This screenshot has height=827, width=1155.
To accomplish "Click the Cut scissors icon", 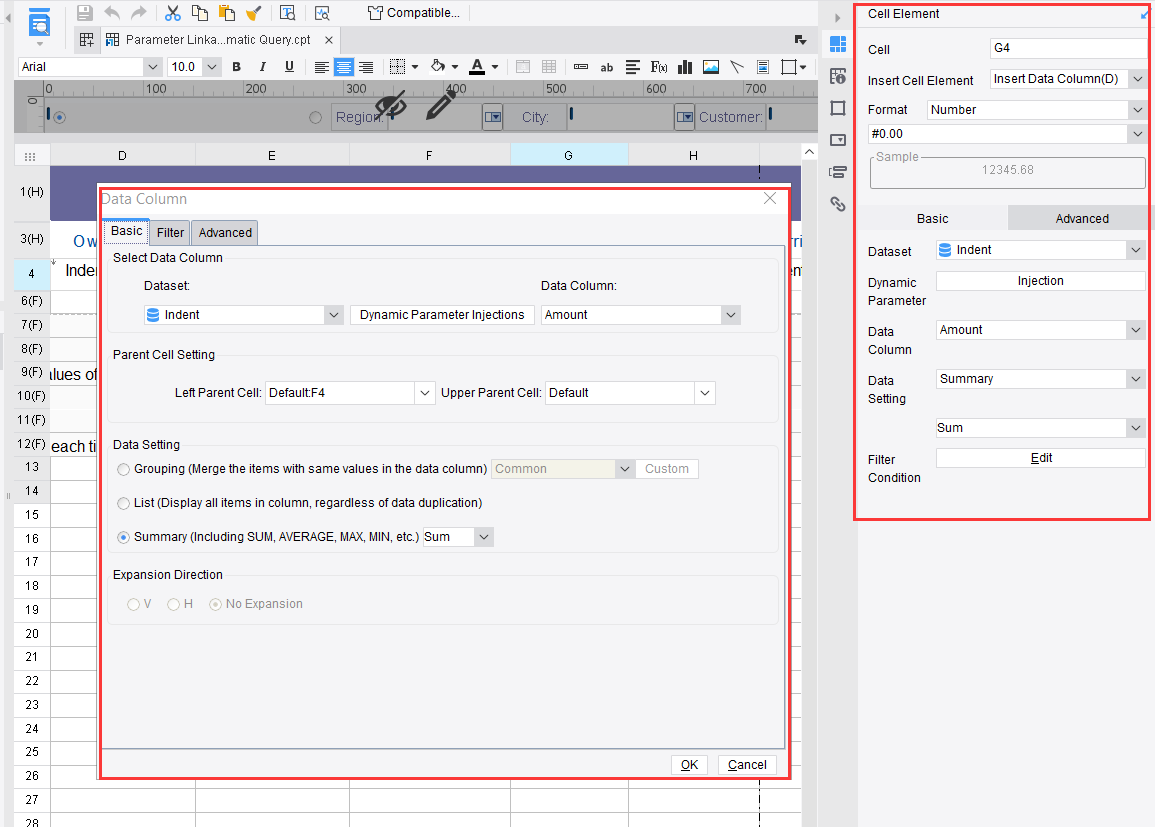I will [x=172, y=14].
